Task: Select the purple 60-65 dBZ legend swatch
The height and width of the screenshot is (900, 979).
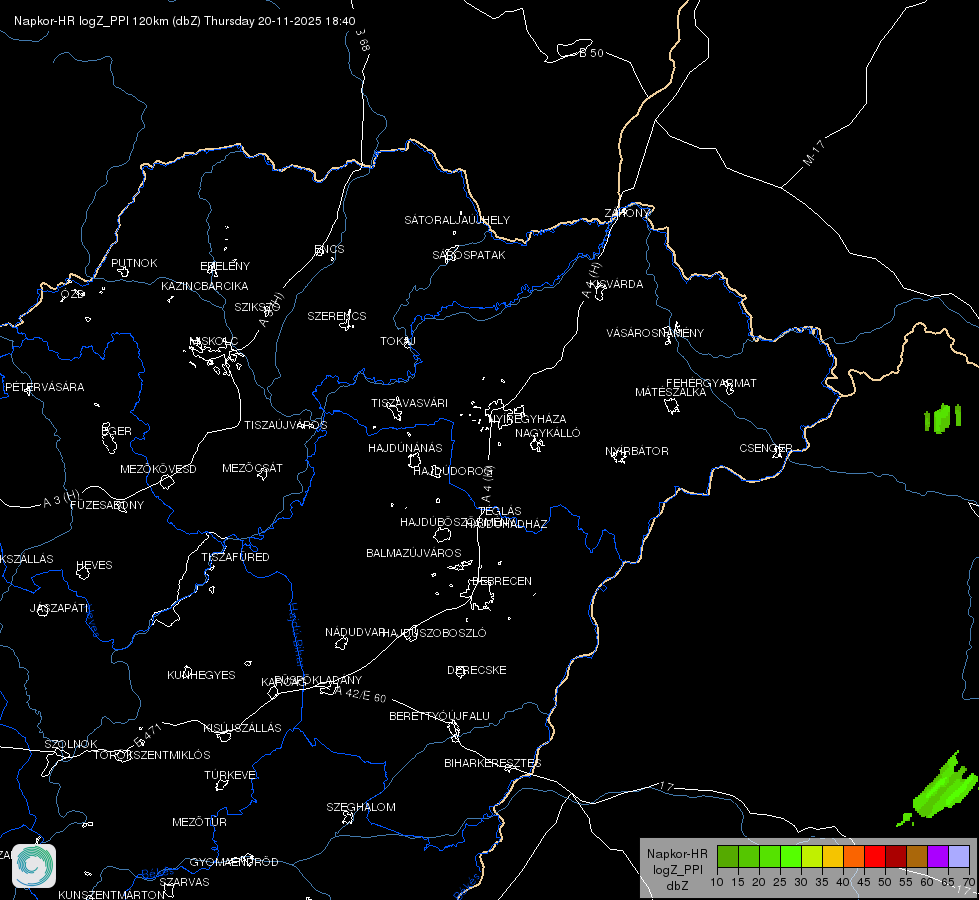Action: point(938,857)
